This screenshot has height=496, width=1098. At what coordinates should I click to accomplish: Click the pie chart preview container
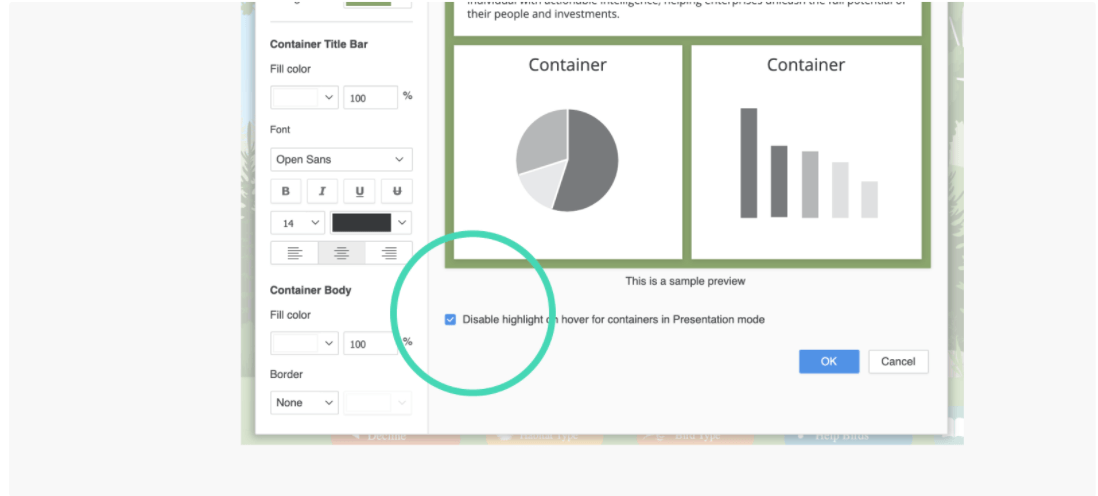567,152
